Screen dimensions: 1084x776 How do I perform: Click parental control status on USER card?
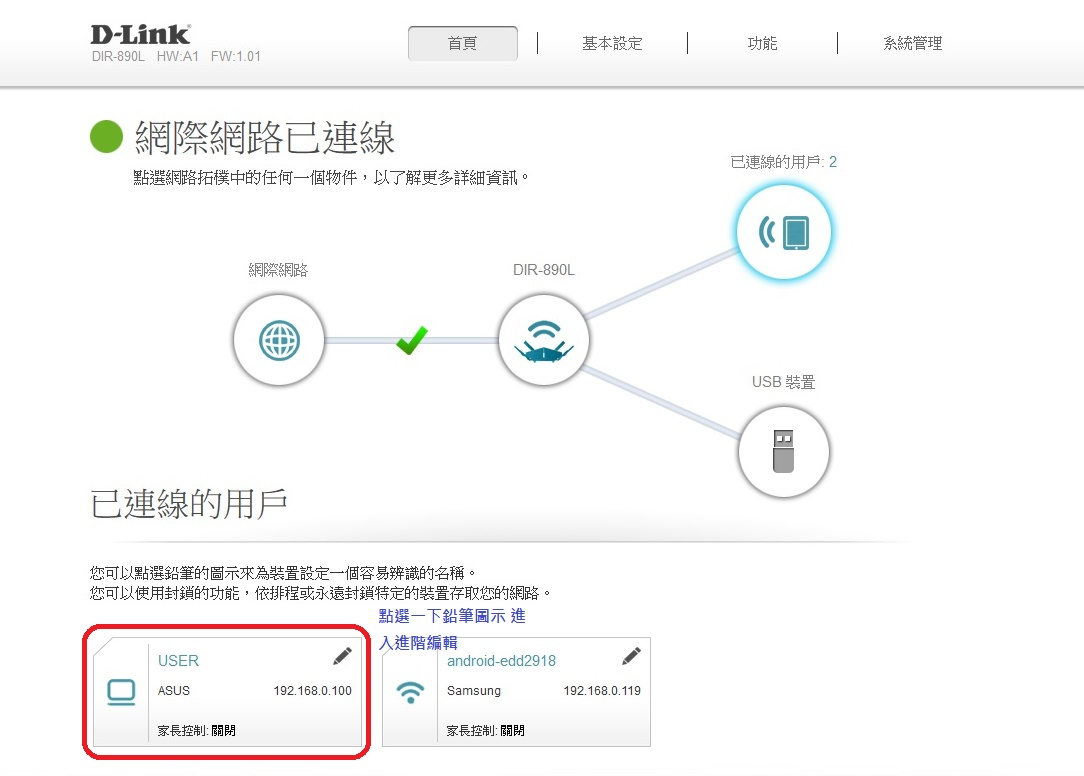point(197,731)
